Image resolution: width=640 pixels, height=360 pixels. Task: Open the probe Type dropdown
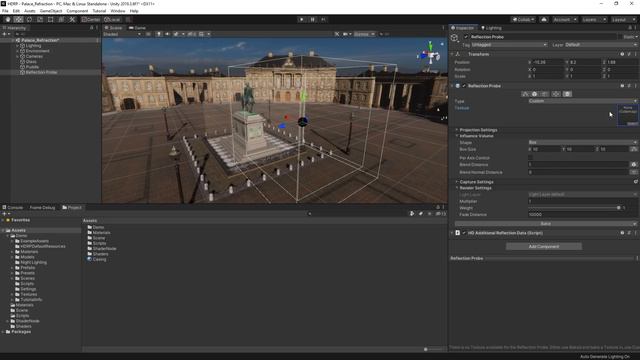582,101
